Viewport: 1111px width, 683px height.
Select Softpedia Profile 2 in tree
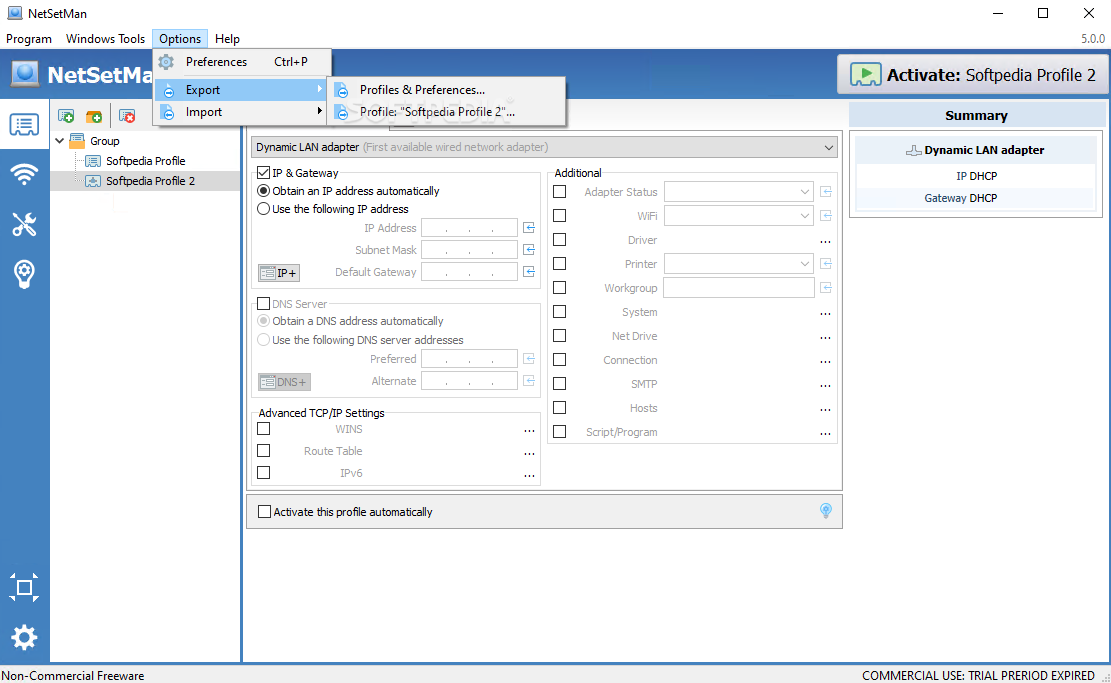tap(150, 181)
